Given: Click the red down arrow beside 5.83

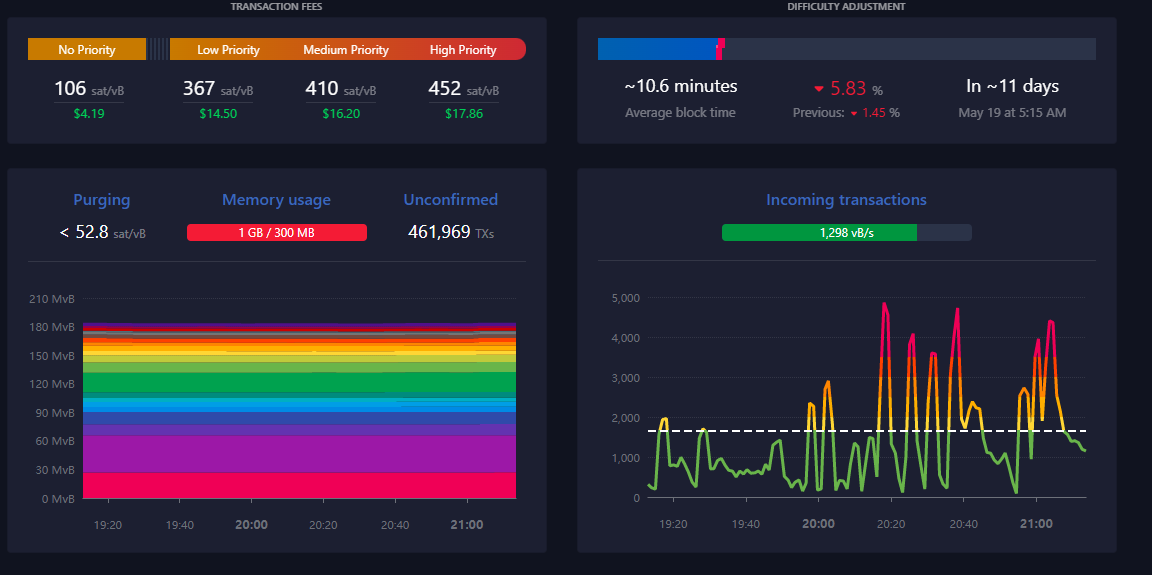Looking at the screenshot, I should click(x=818, y=90).
